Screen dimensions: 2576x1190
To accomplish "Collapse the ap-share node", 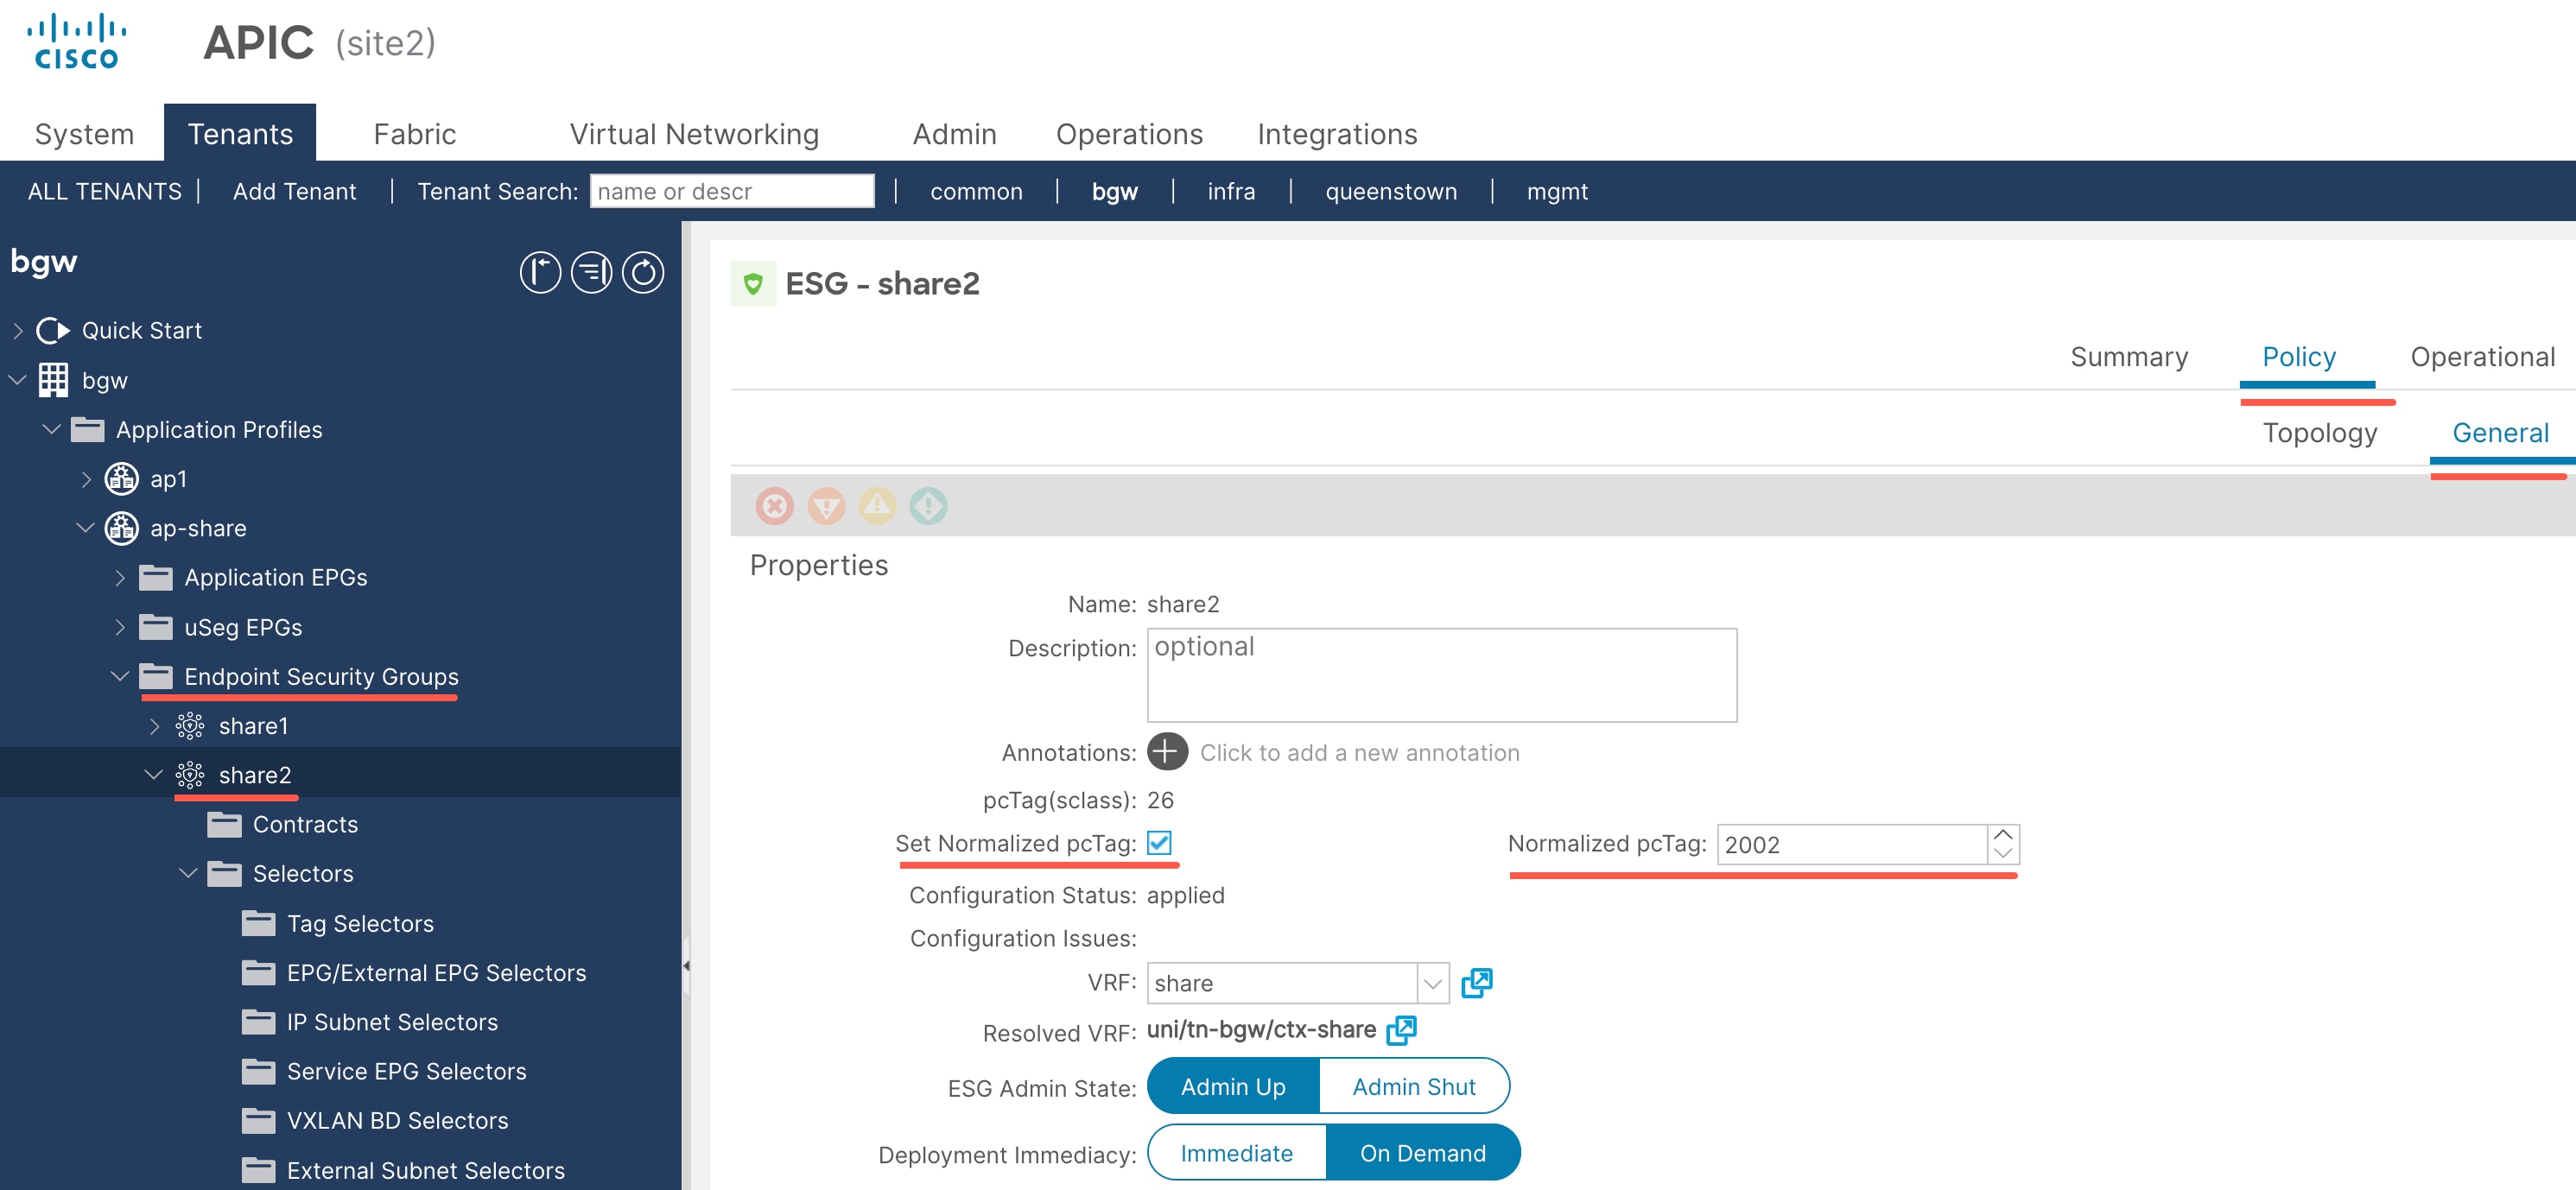I will point(86,528).
